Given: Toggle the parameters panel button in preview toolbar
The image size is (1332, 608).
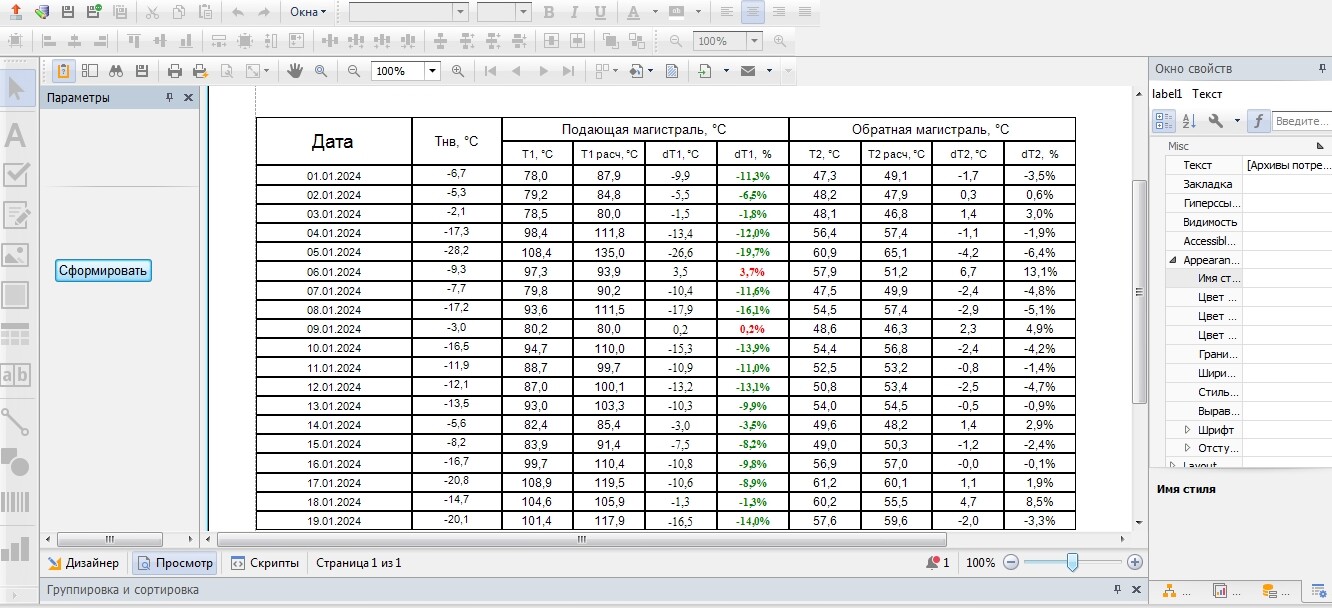Looking at the screenshot, I should tap(63, 71).
